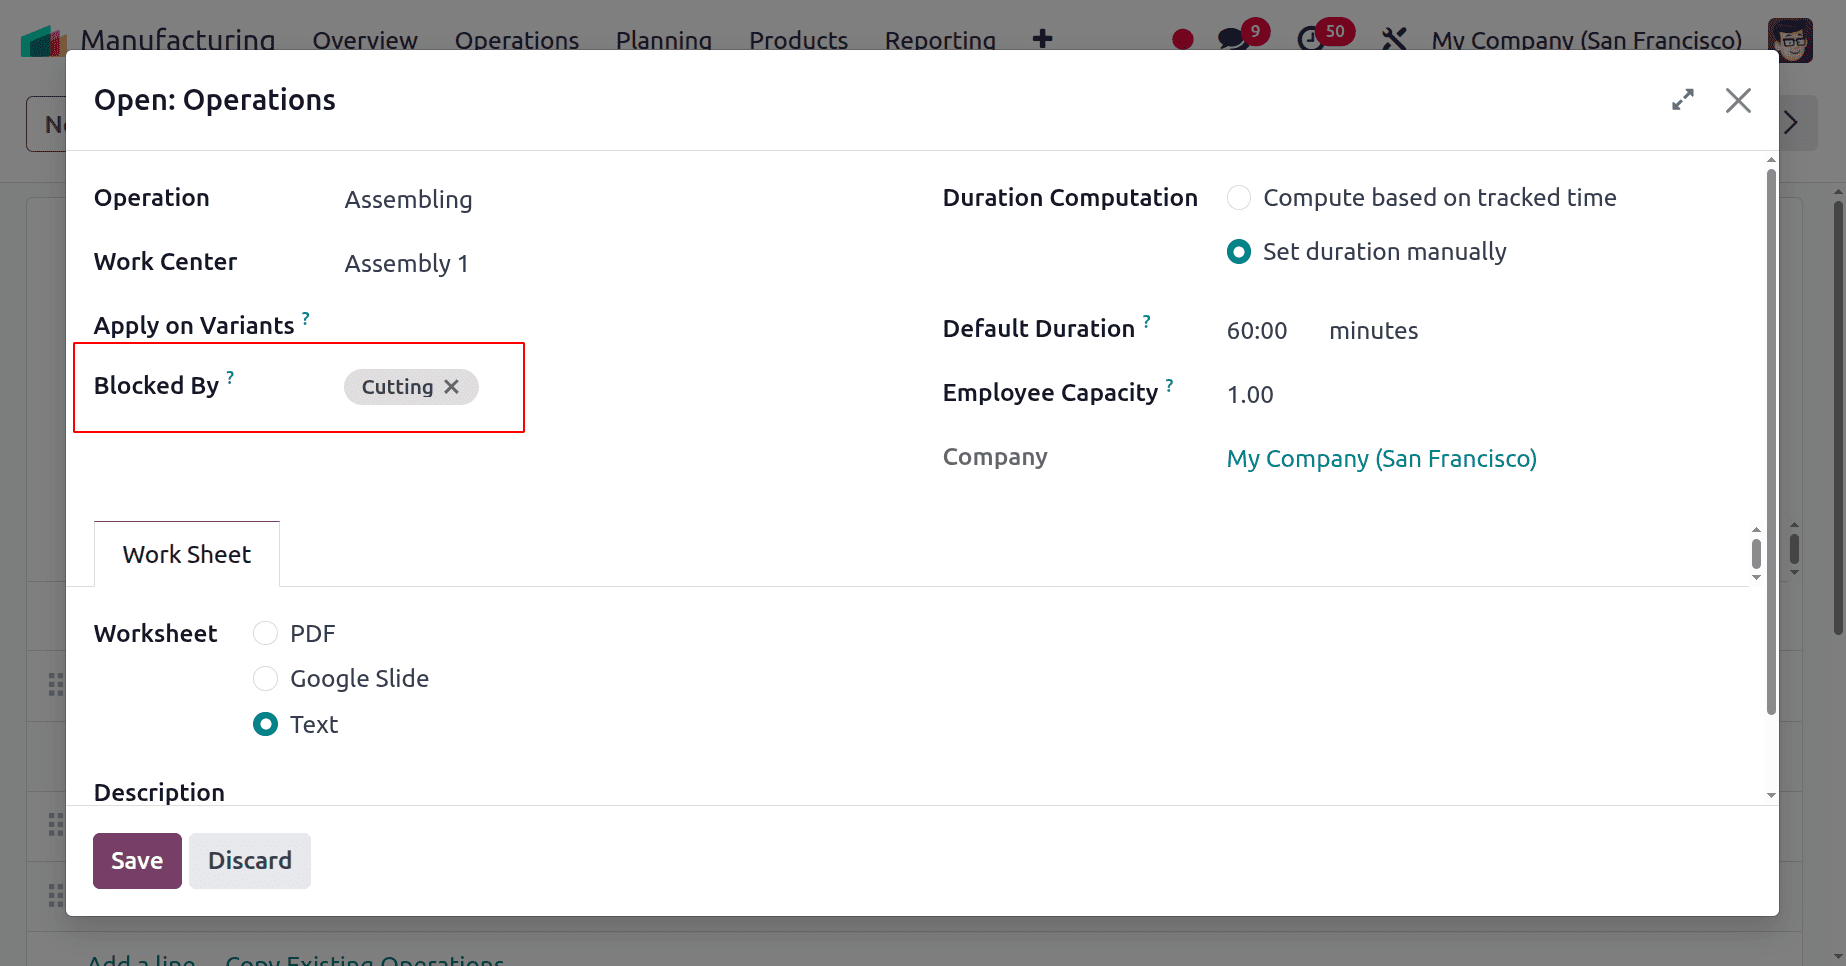1846x966 pixels.
Task: Open the red recording indicator icon
Action: point(1183,40)
